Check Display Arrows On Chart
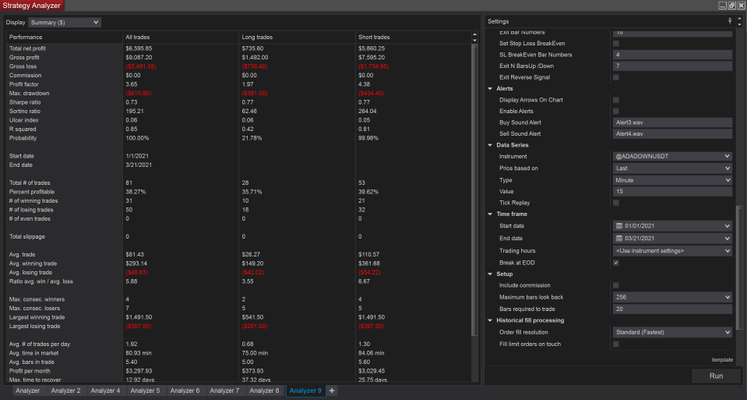The width and height of the screenshot is (747, 400). [x=616, y=100]
